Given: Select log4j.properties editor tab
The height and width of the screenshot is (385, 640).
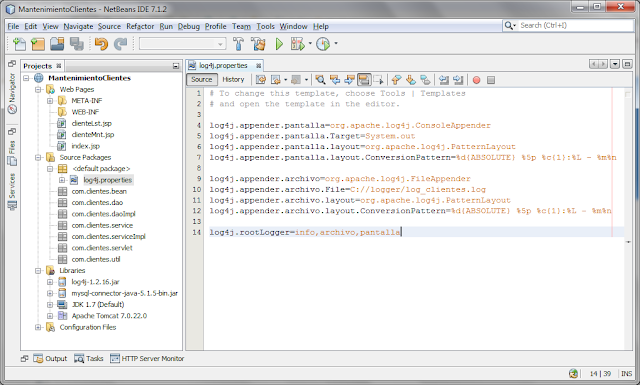Looking at the screenshot, I should 223,66.
